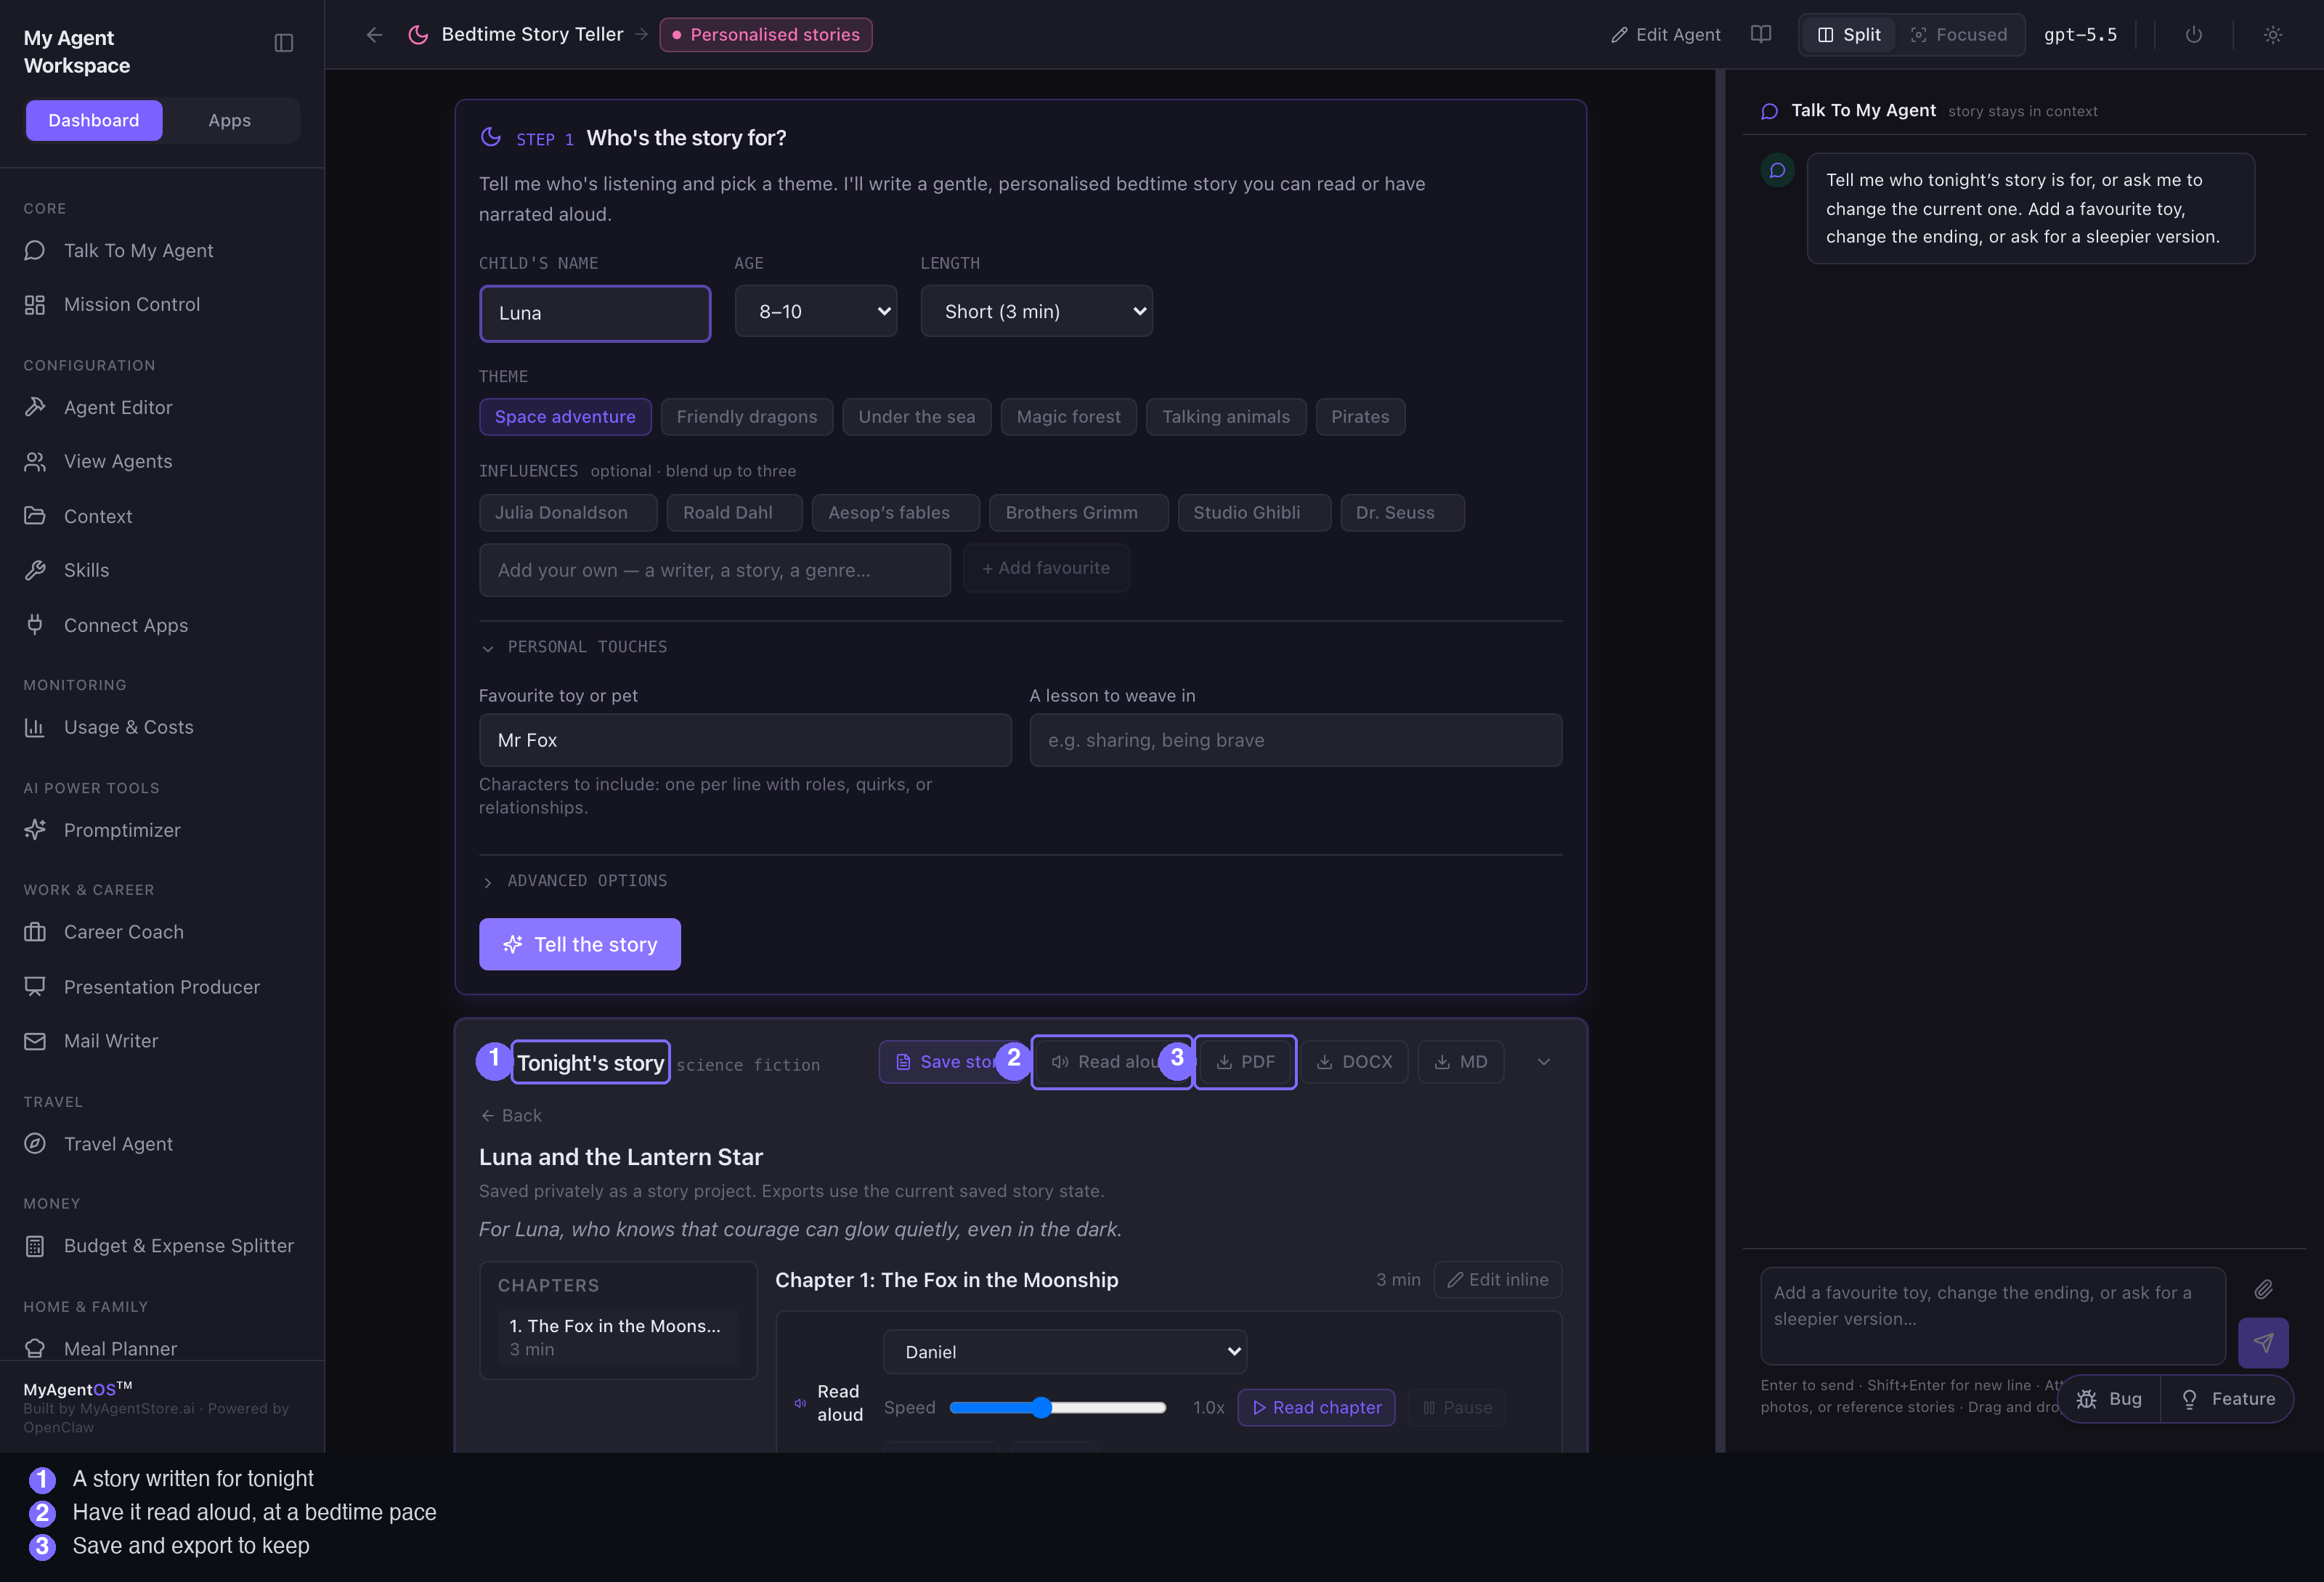2324x1582 pixels.
Task: Click the chat message text box
Action: click(1993, 1316)
